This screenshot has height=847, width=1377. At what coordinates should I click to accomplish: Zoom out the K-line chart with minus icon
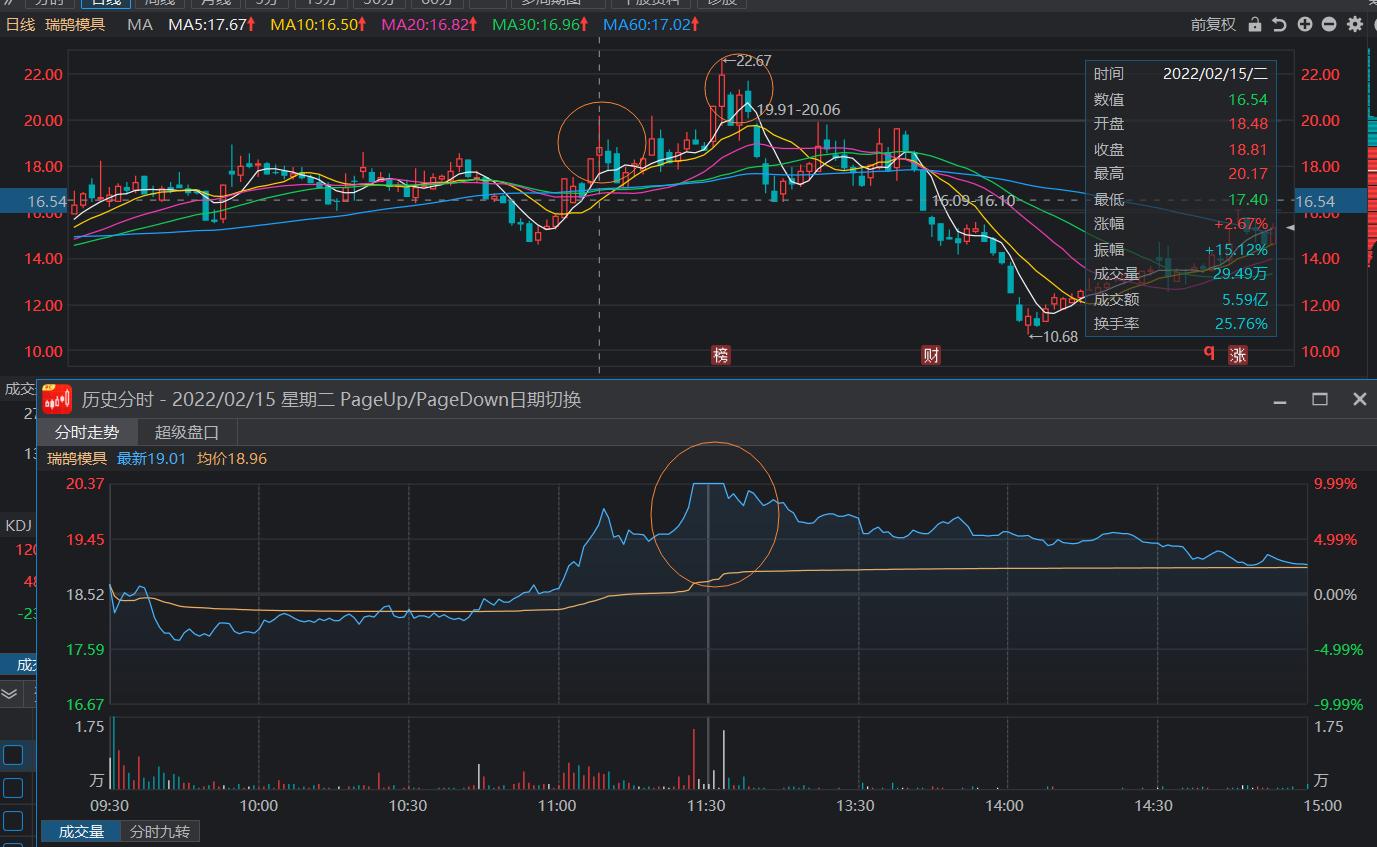pyautogui.click(x=1329, y=24)
